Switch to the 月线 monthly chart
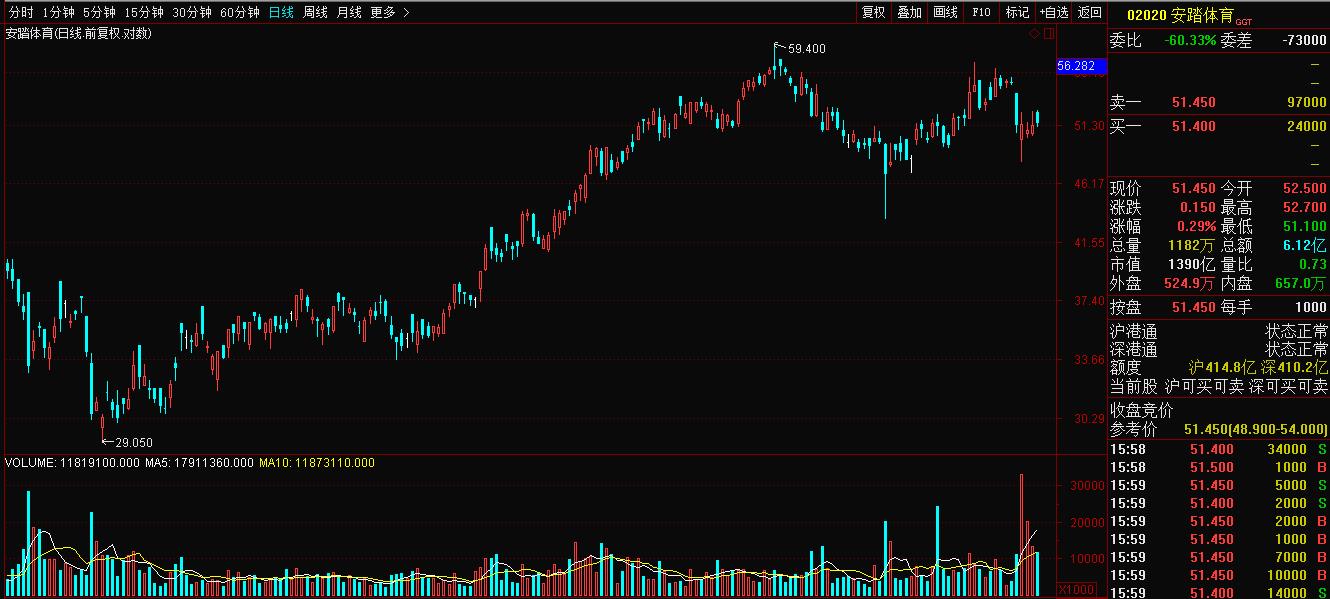Screen dimensions: 1330x599 [x=349, y=12]
